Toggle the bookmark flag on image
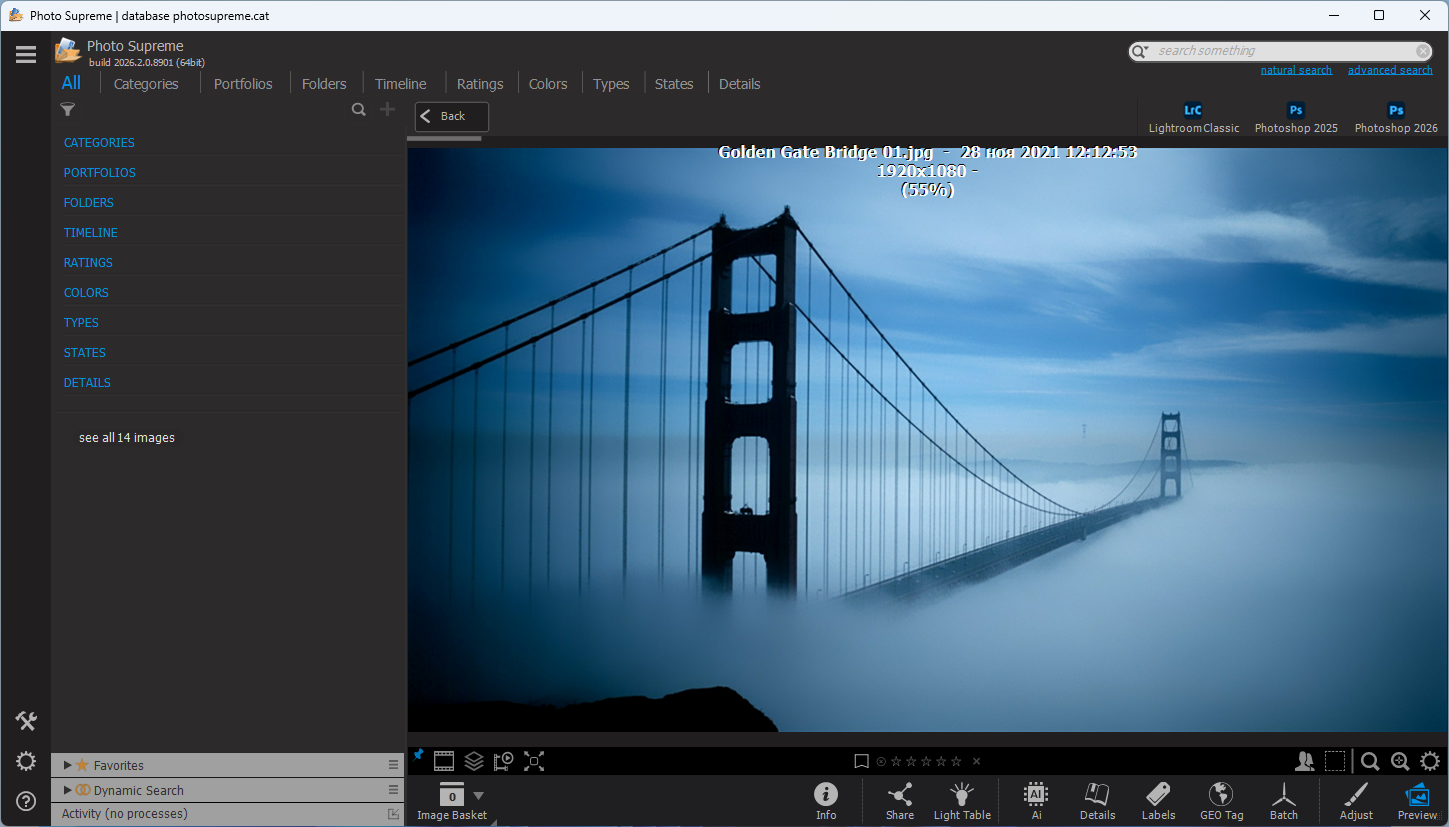 coord(861,762)
